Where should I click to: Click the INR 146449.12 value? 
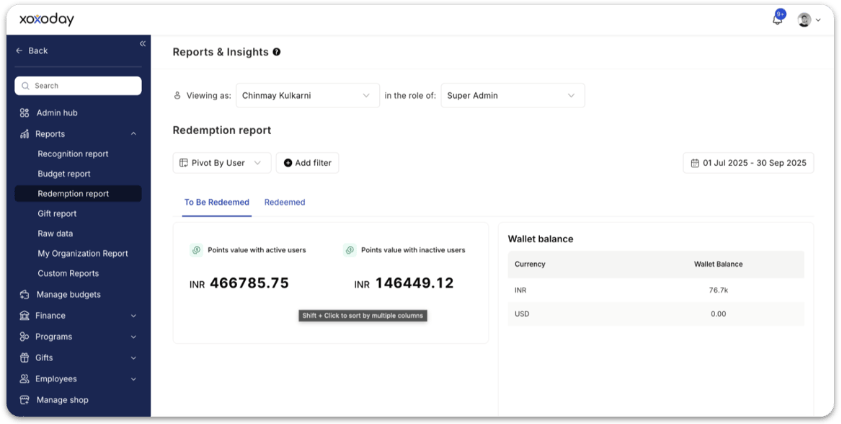(x=404, y=283)
